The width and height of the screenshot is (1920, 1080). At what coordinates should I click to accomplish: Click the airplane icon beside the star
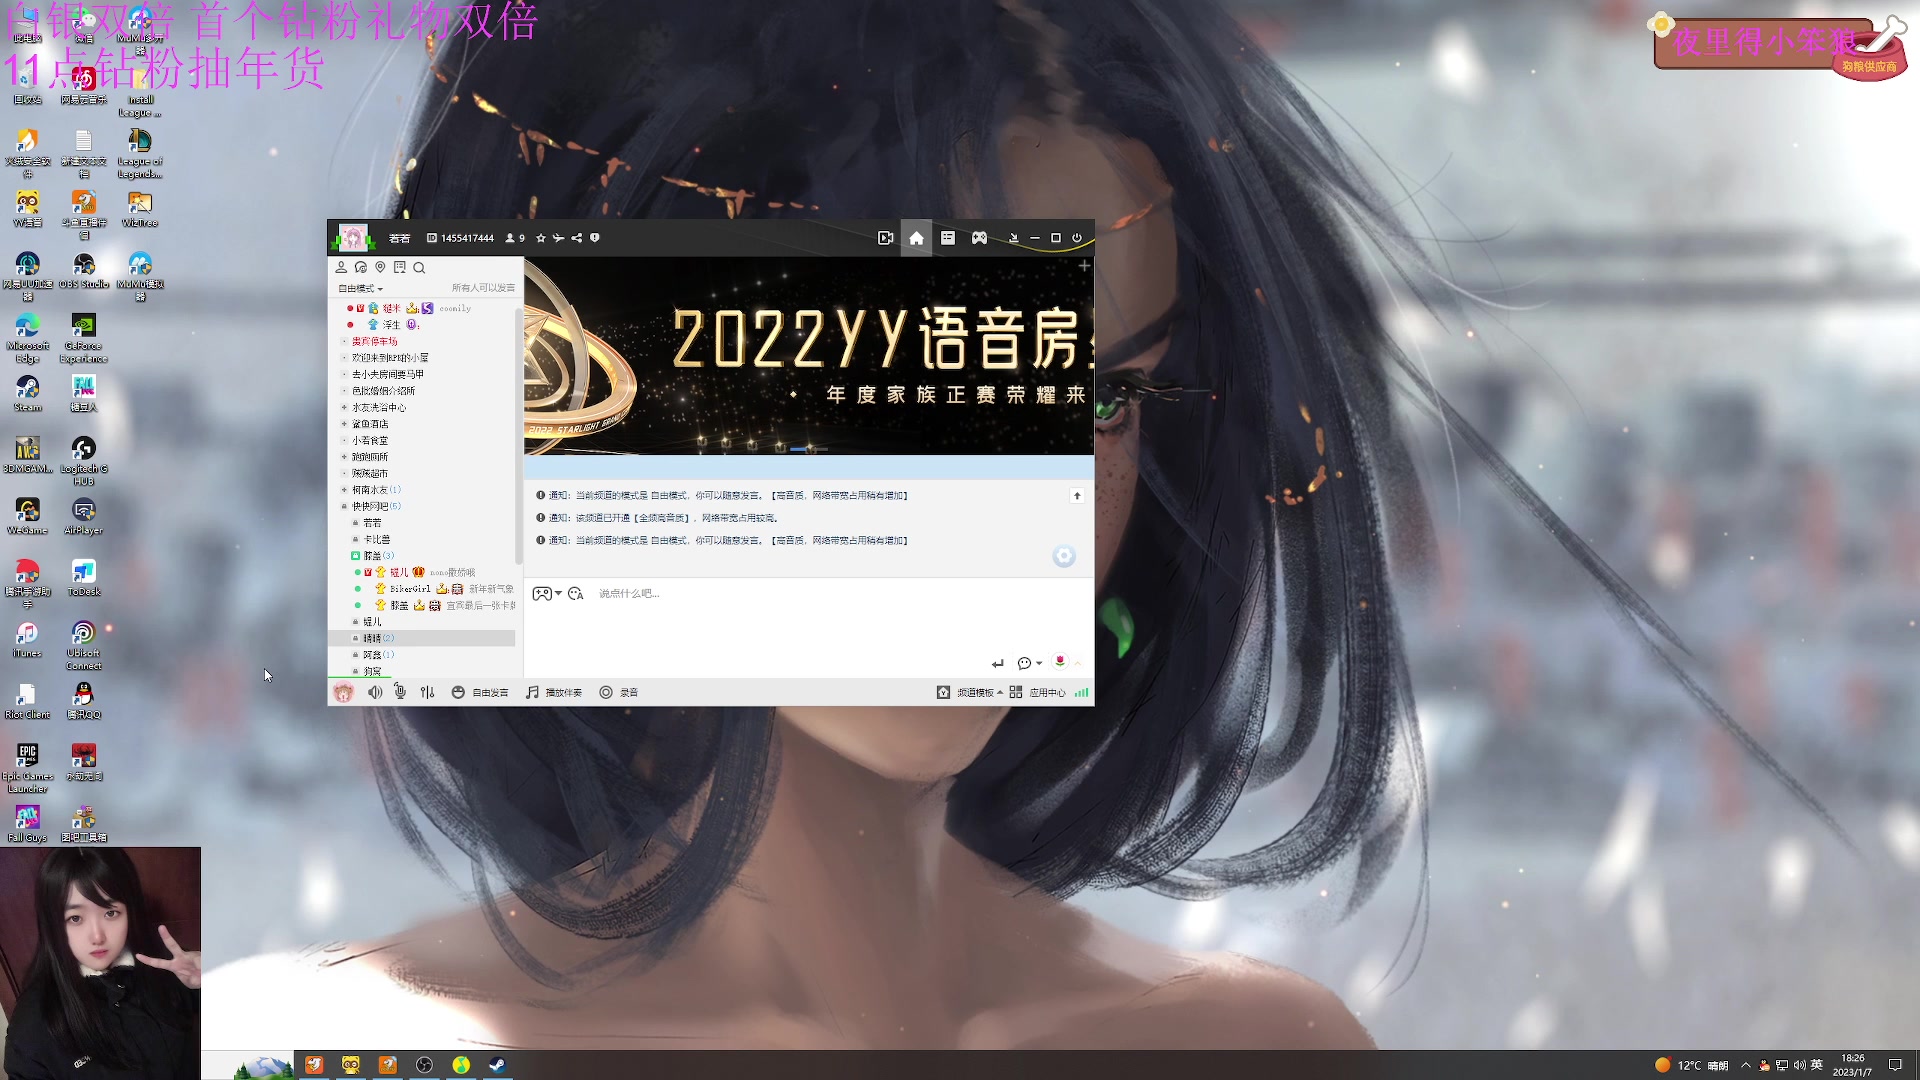point(558,238)
